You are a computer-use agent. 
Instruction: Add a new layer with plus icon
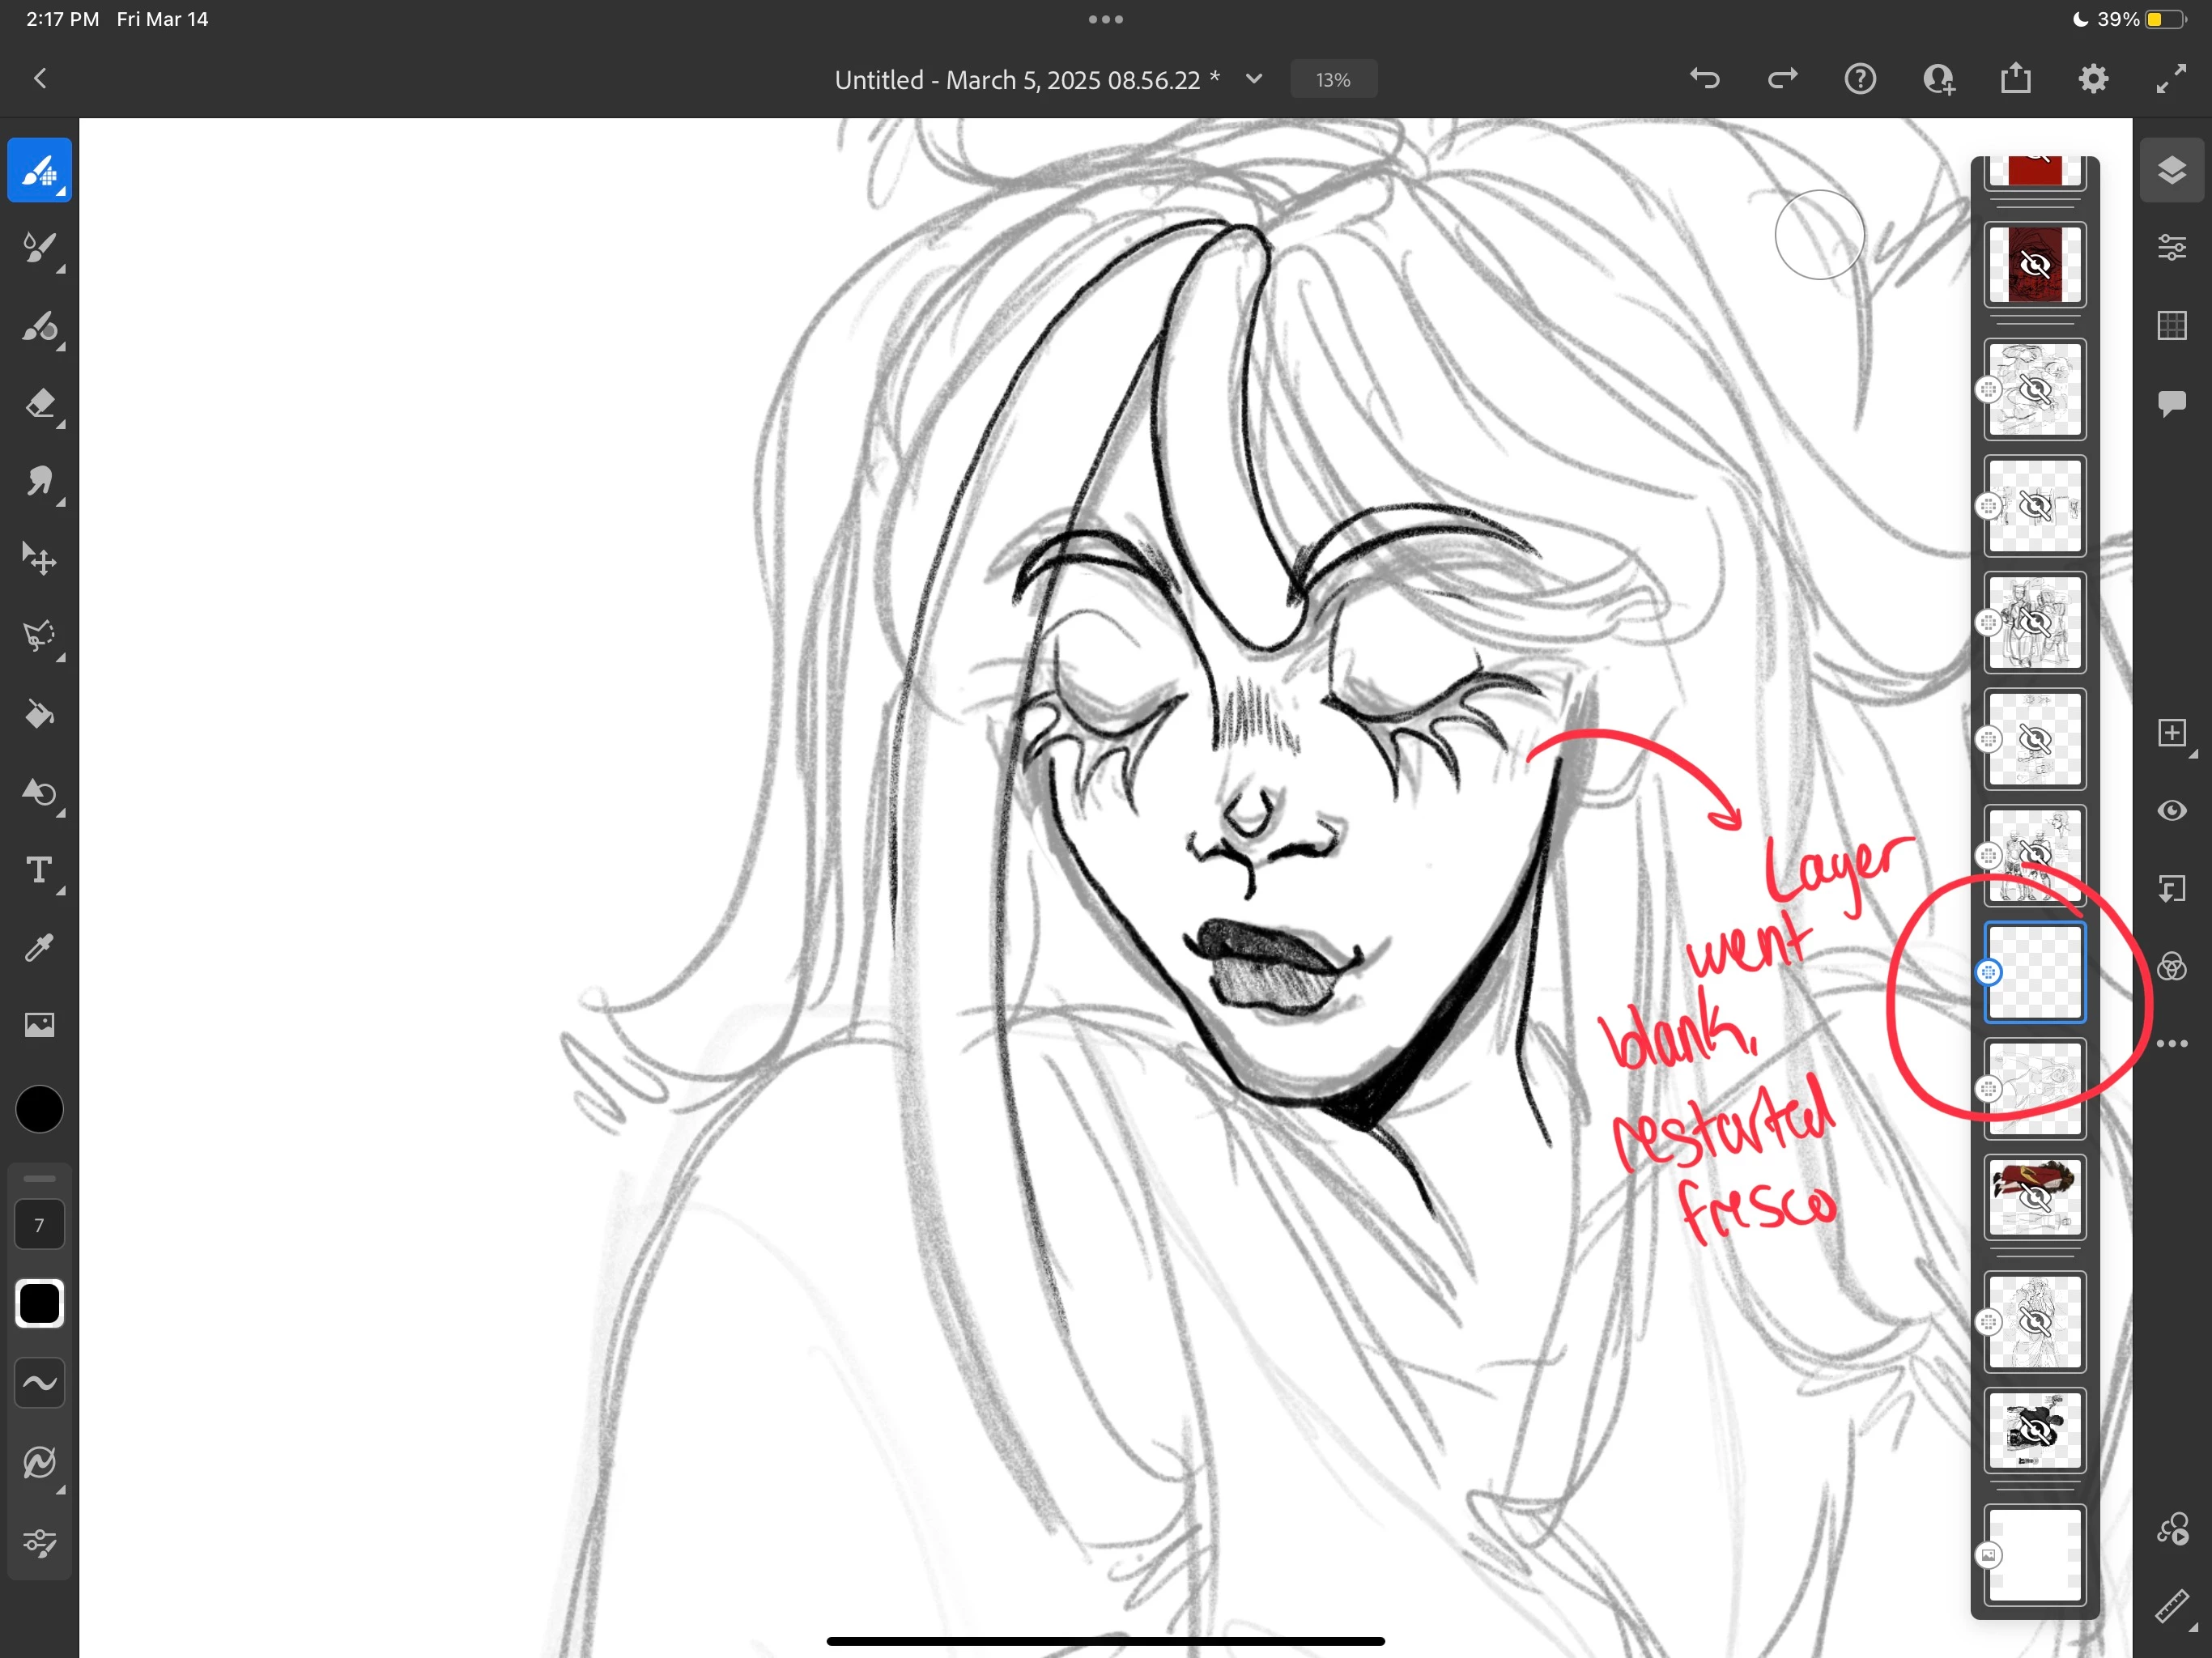[x=2171, y=733]
